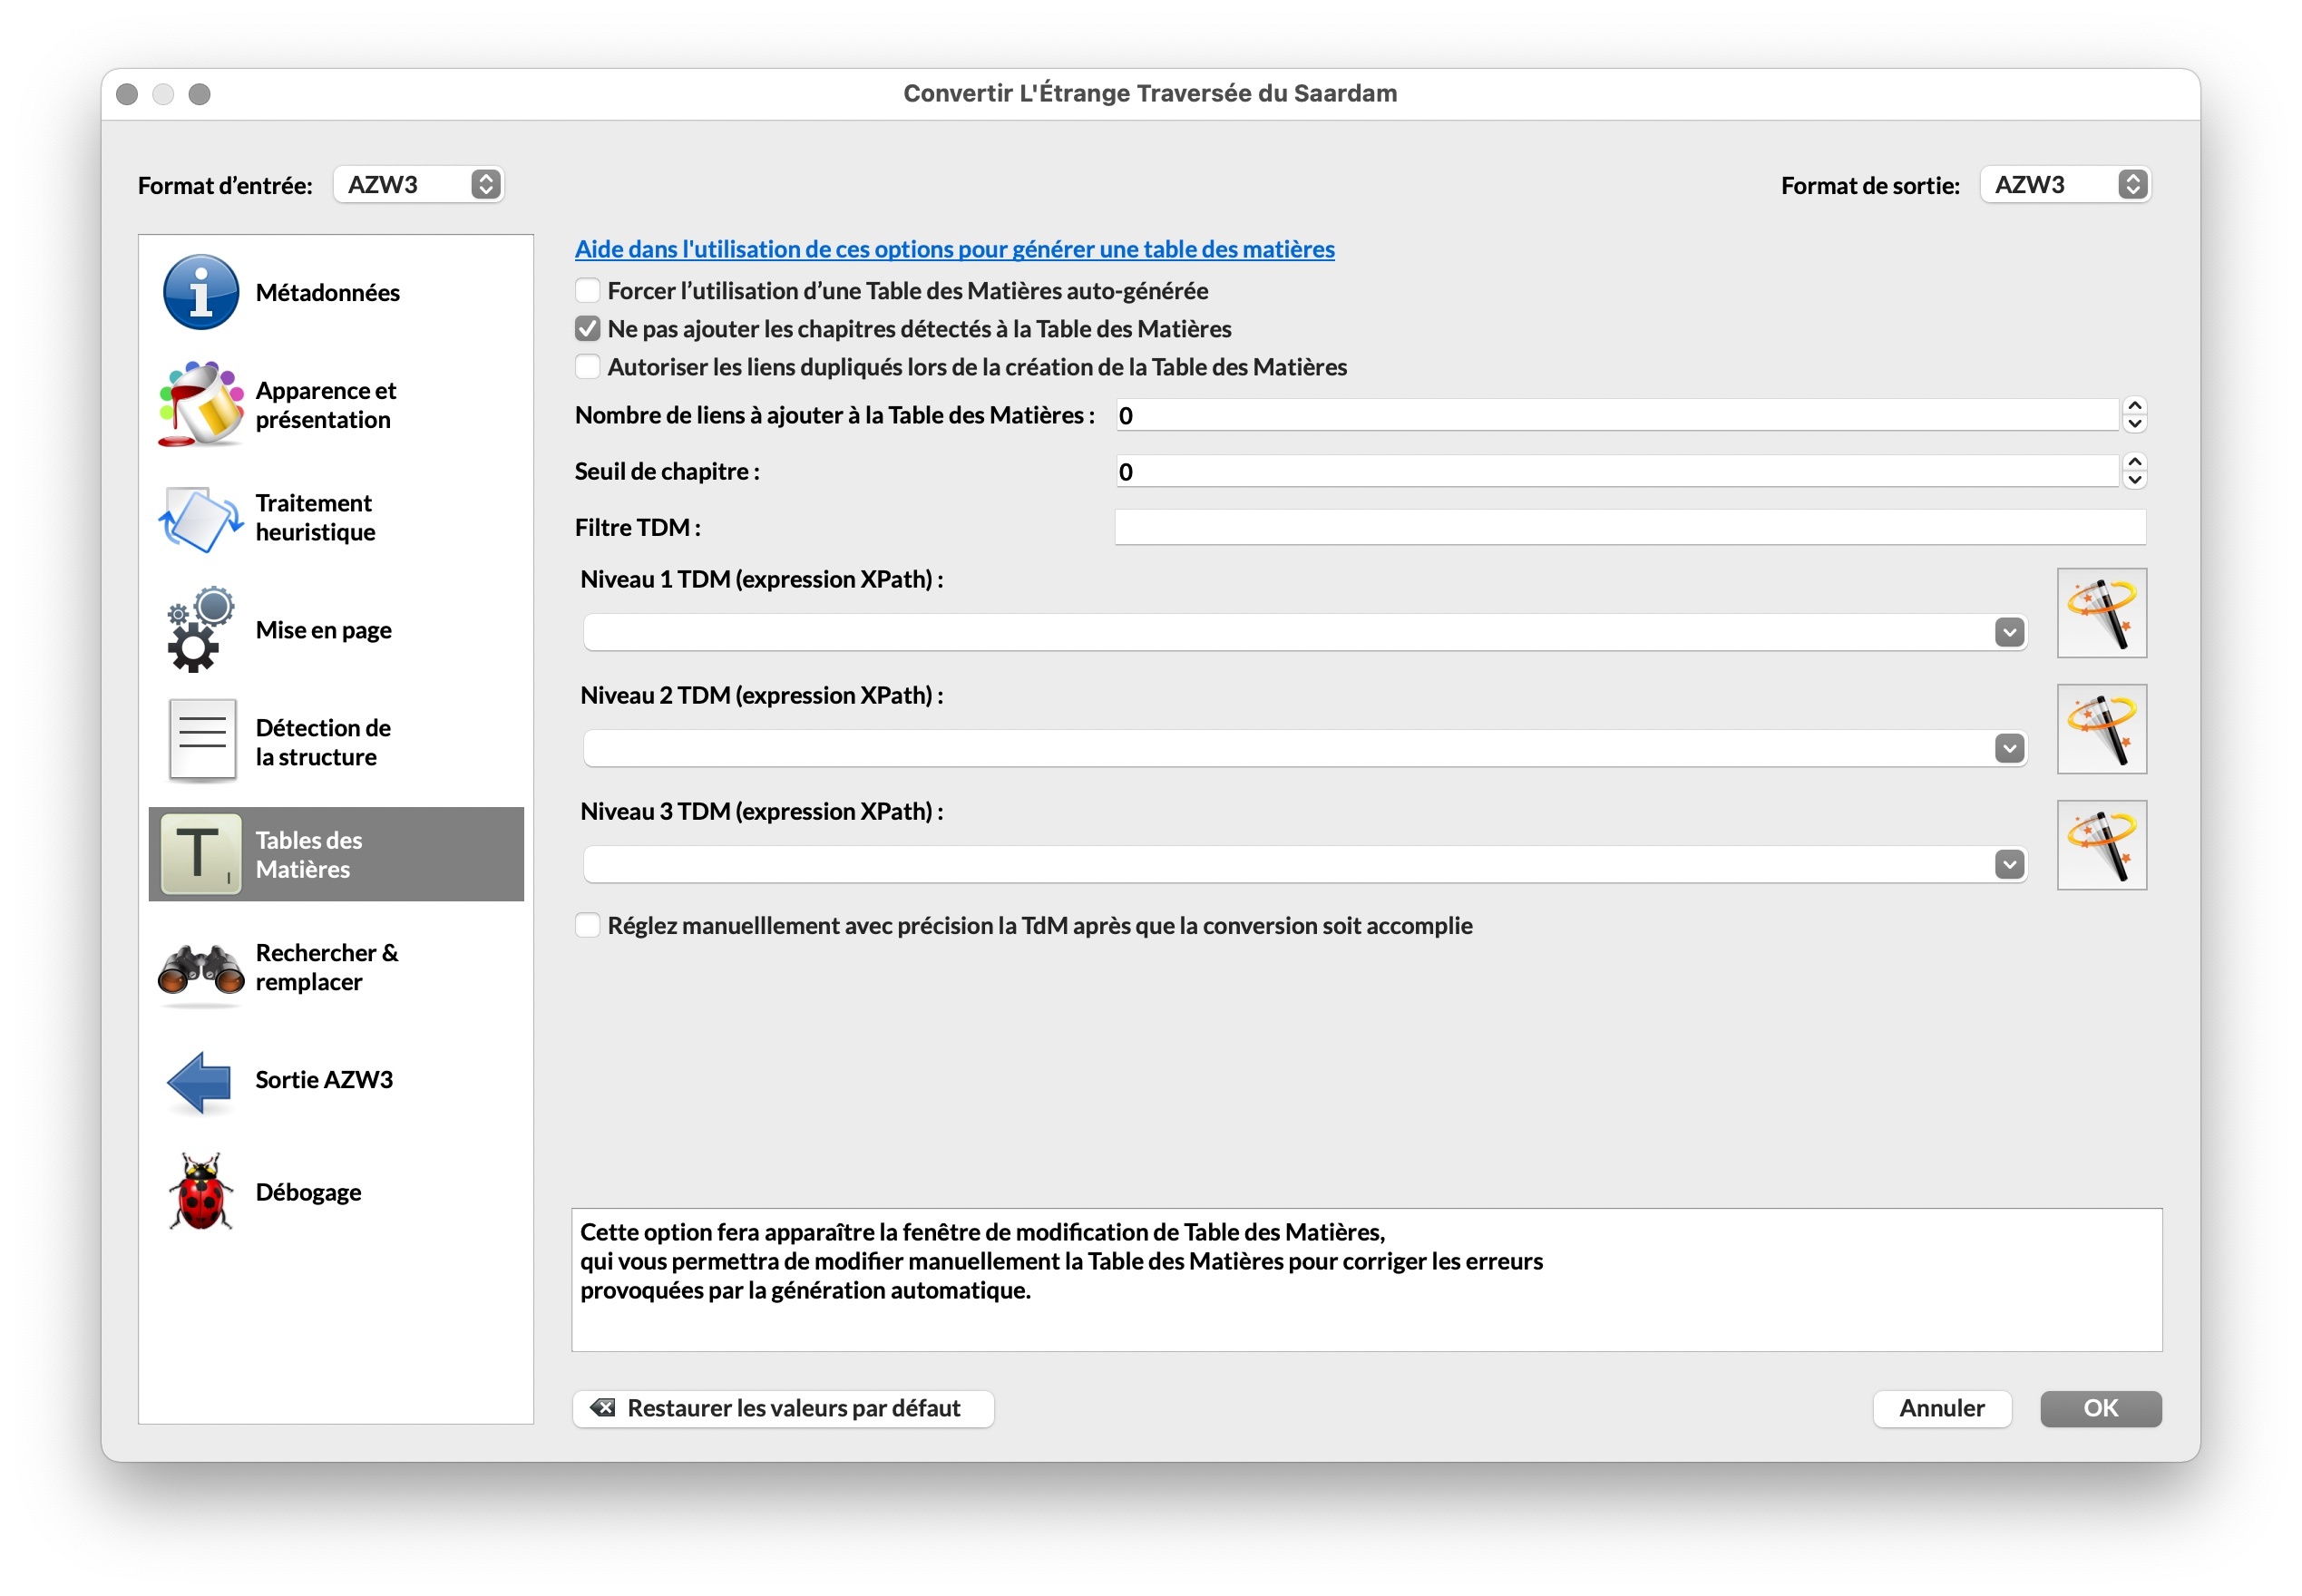
Task: Click Restaurer les valeurs par défaut
Action: coord(783,1409)
